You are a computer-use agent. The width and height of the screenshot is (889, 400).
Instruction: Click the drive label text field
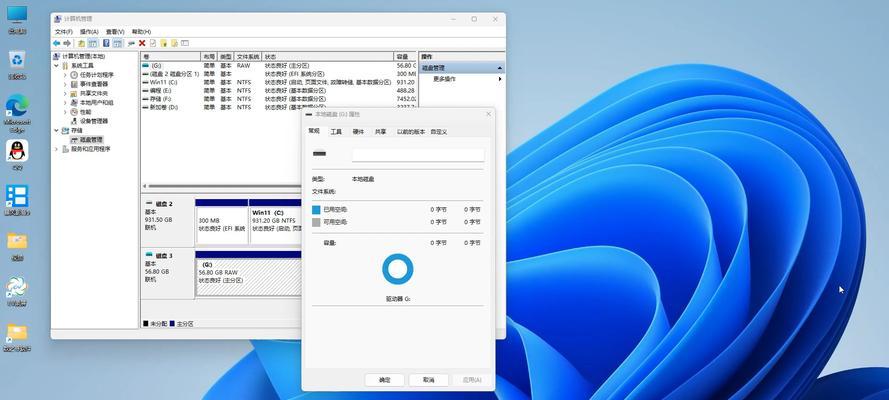[x=418, y=155]
